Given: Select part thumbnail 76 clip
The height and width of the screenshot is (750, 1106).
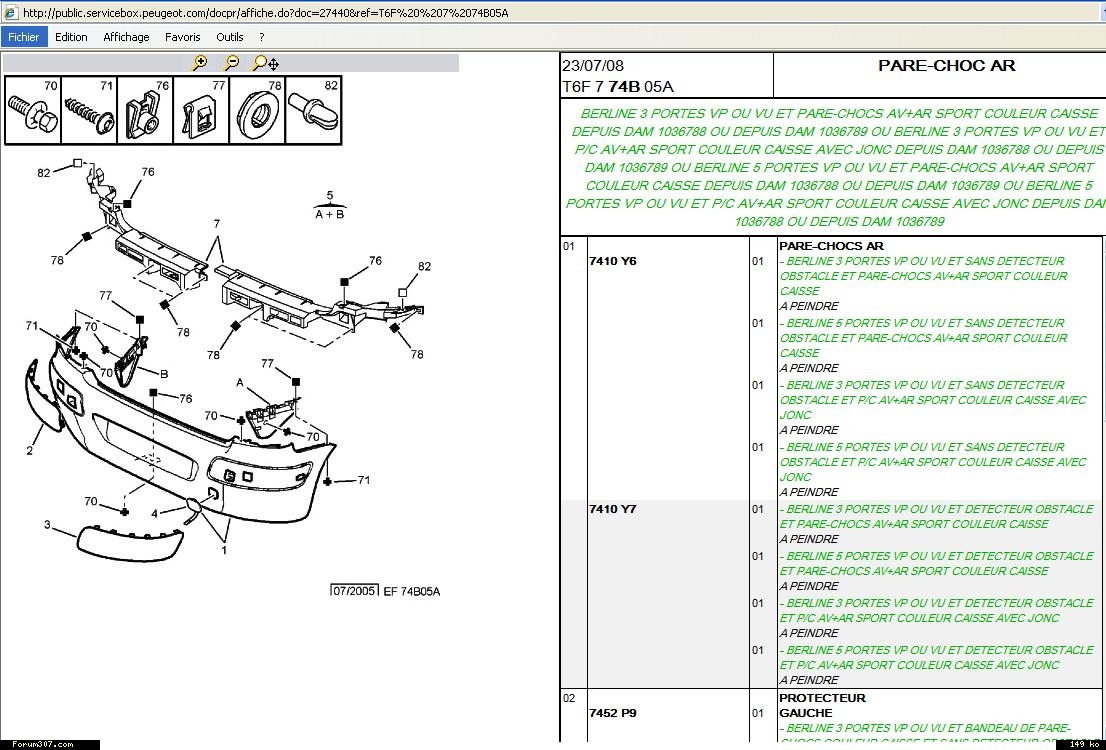Looking at the screenshot, I should coord(145,111).
